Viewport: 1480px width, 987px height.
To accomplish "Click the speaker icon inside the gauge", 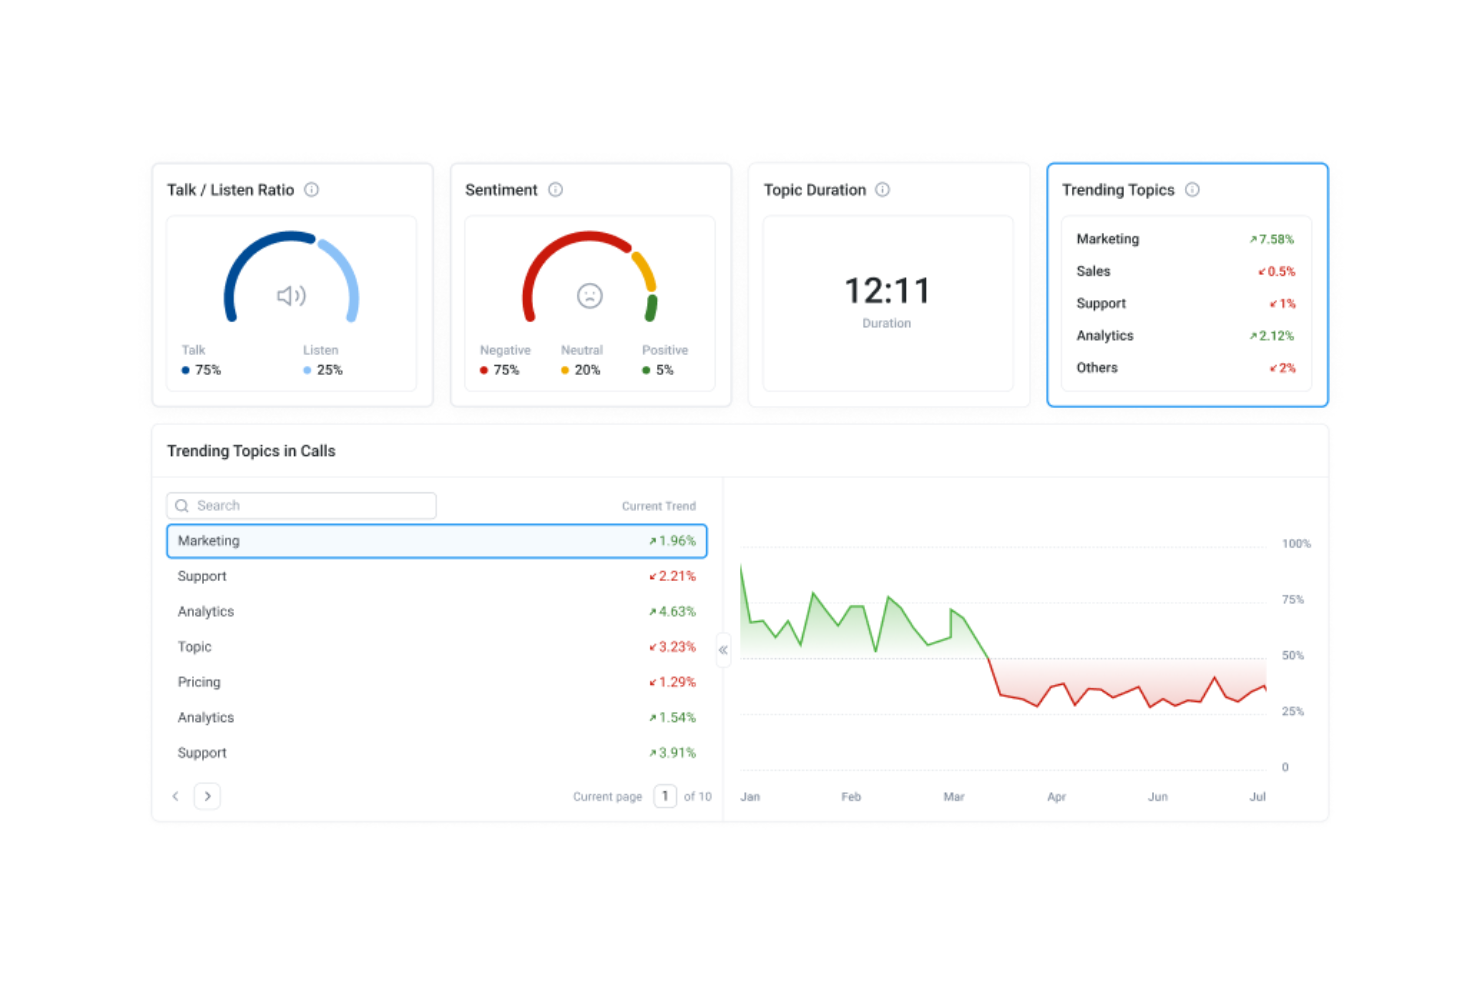I will [x=290, y=296].
